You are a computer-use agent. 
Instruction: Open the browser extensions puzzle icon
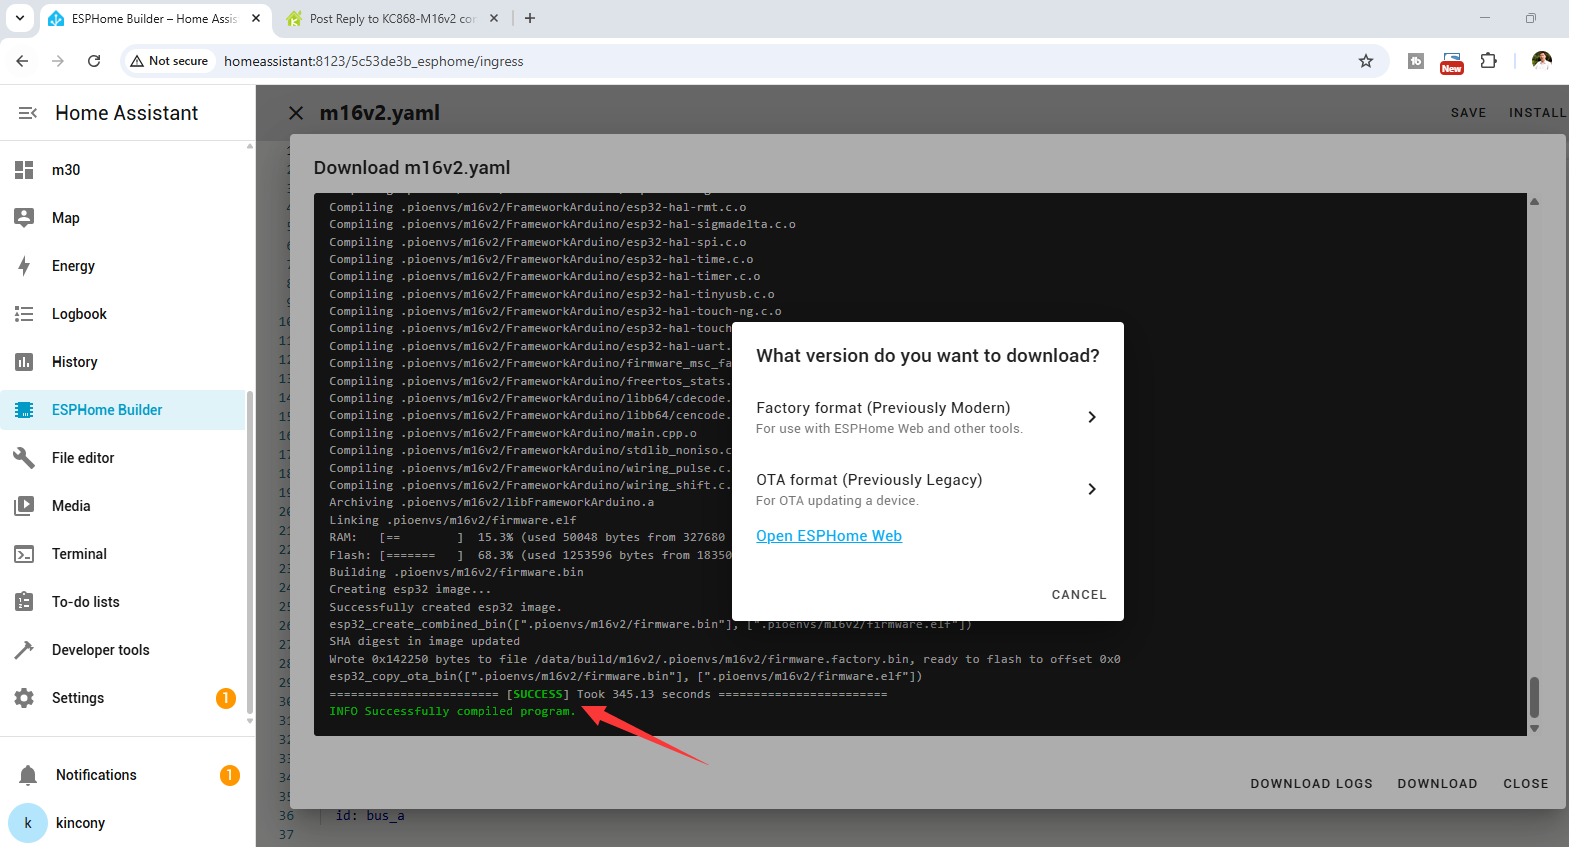pos(1488,61)
